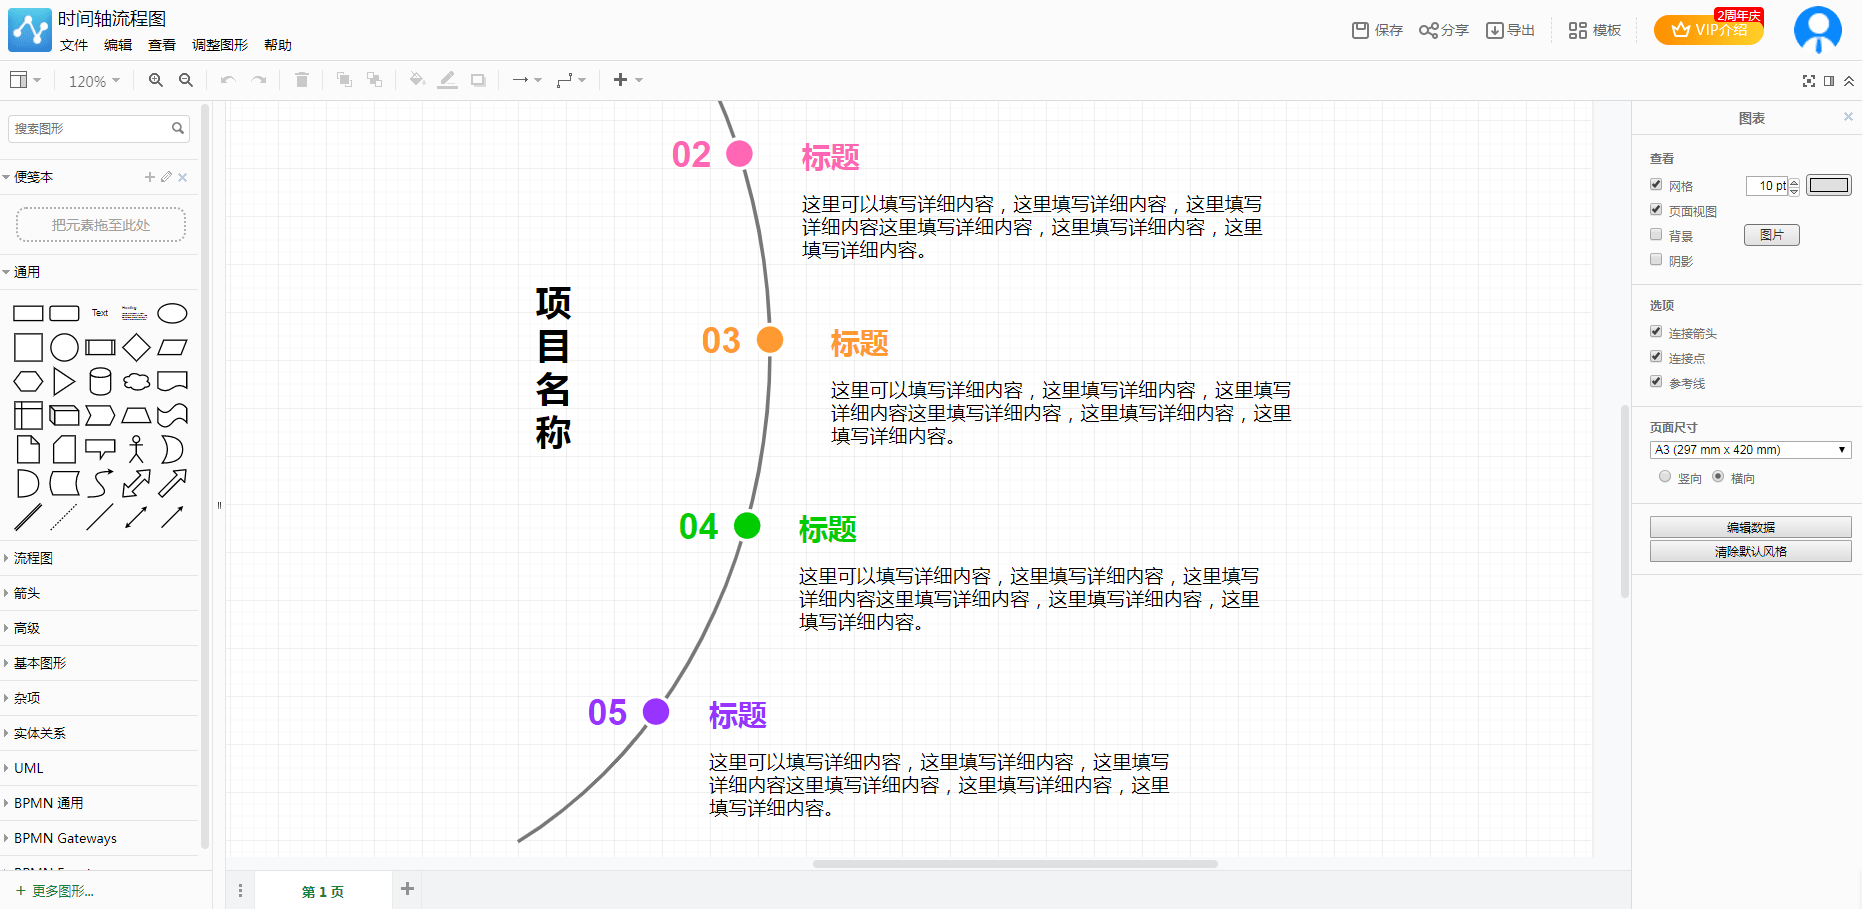Screen dimensions: 1862x909
Task: Select the Fill Color bucket icon
Action: click(x=417, y=80)
